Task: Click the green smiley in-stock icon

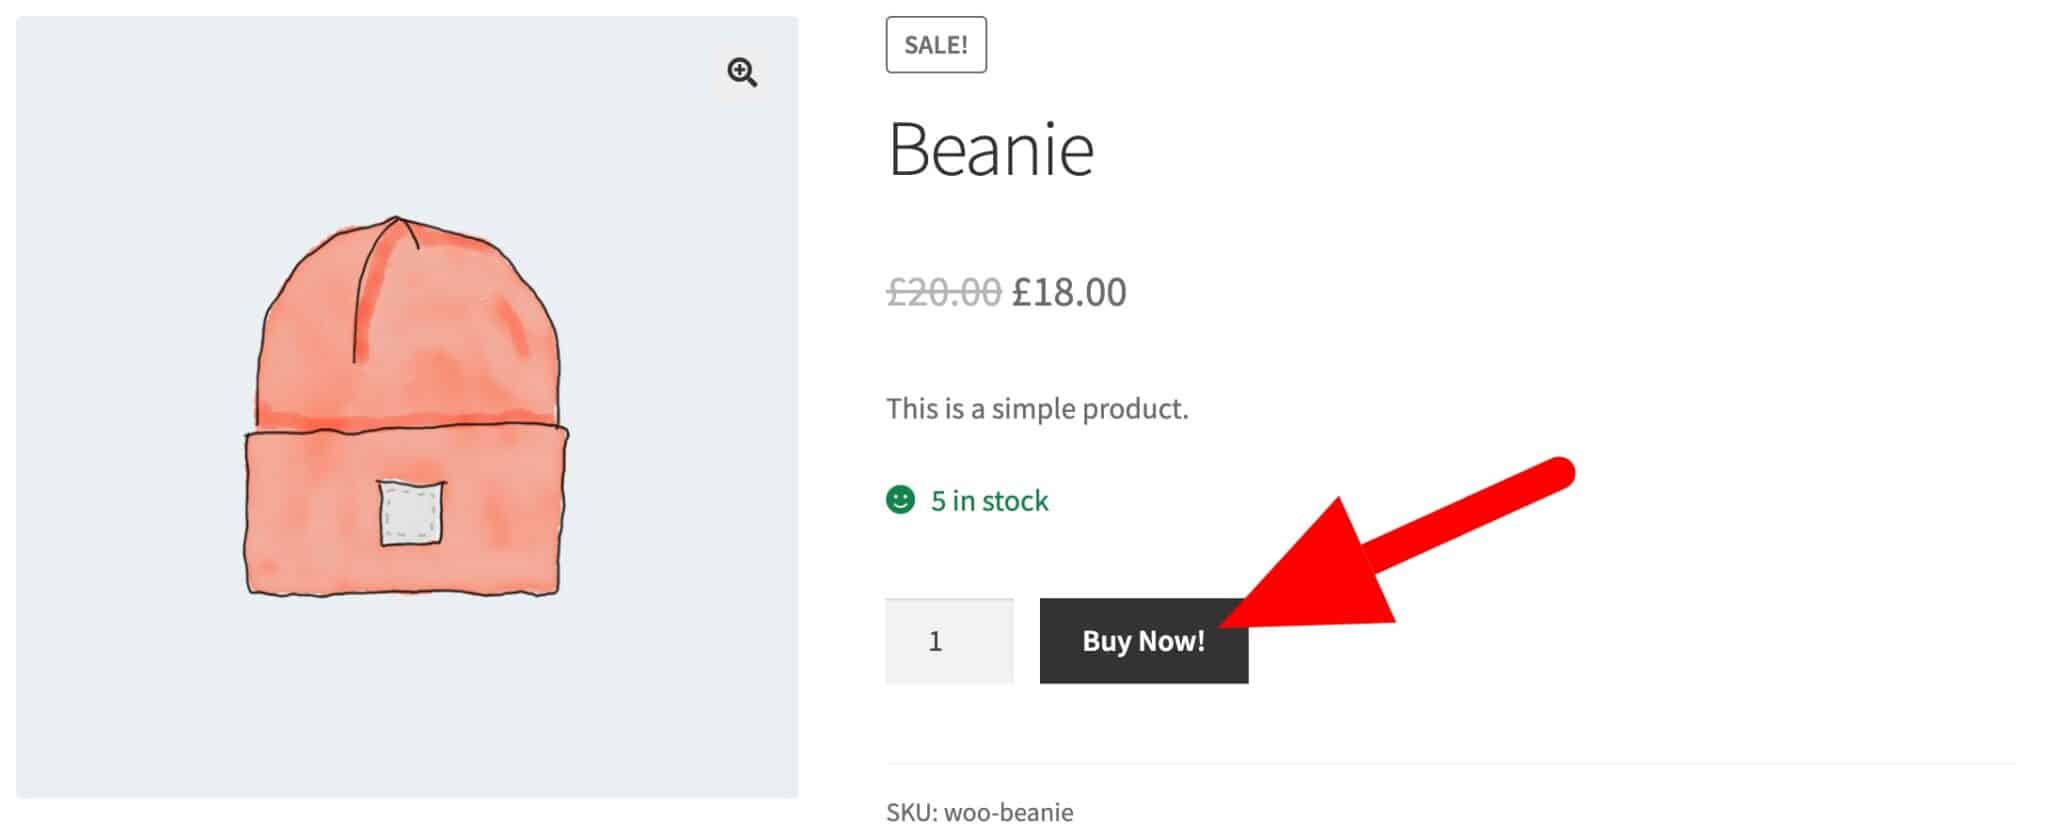Action: tap(900, 499)
